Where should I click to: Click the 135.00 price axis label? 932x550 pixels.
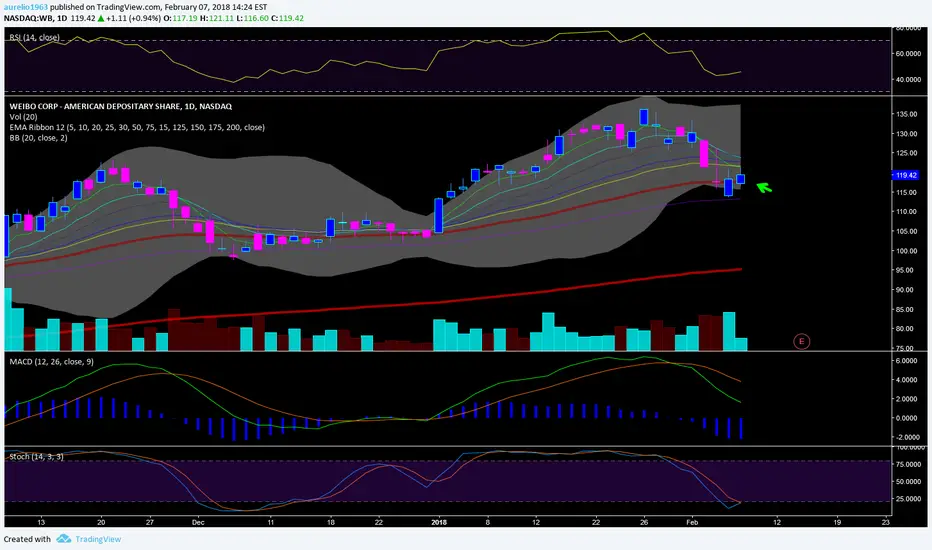(x=906, y=114)
